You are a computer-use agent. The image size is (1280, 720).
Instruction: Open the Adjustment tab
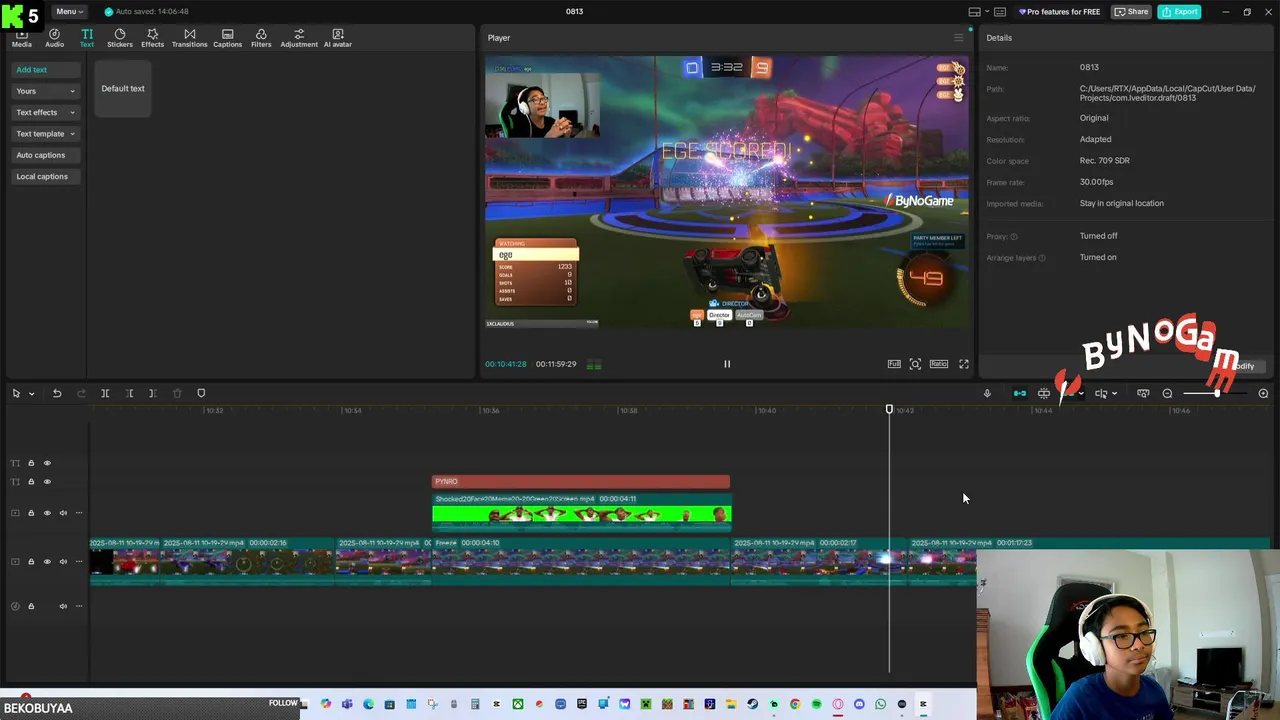click(299, 38)
